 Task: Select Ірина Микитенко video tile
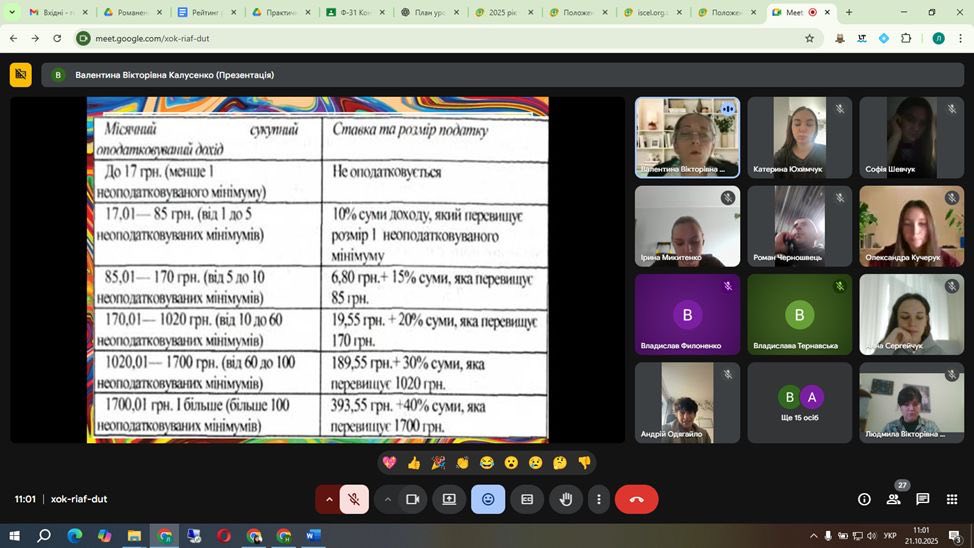click(687, 226)
